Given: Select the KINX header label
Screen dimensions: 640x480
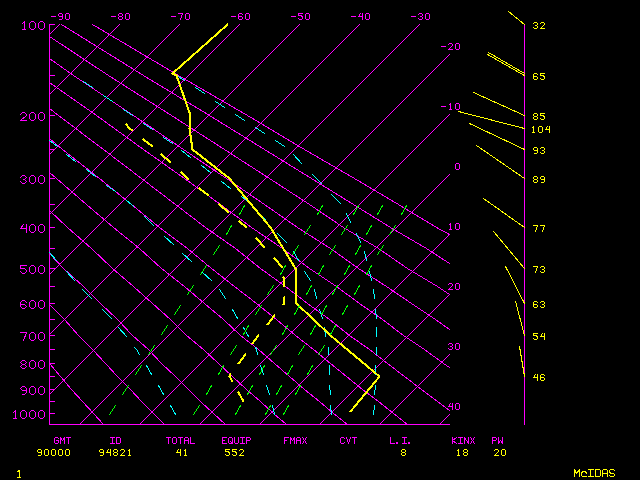Looking at the screenshot, I should pos(462,440).
